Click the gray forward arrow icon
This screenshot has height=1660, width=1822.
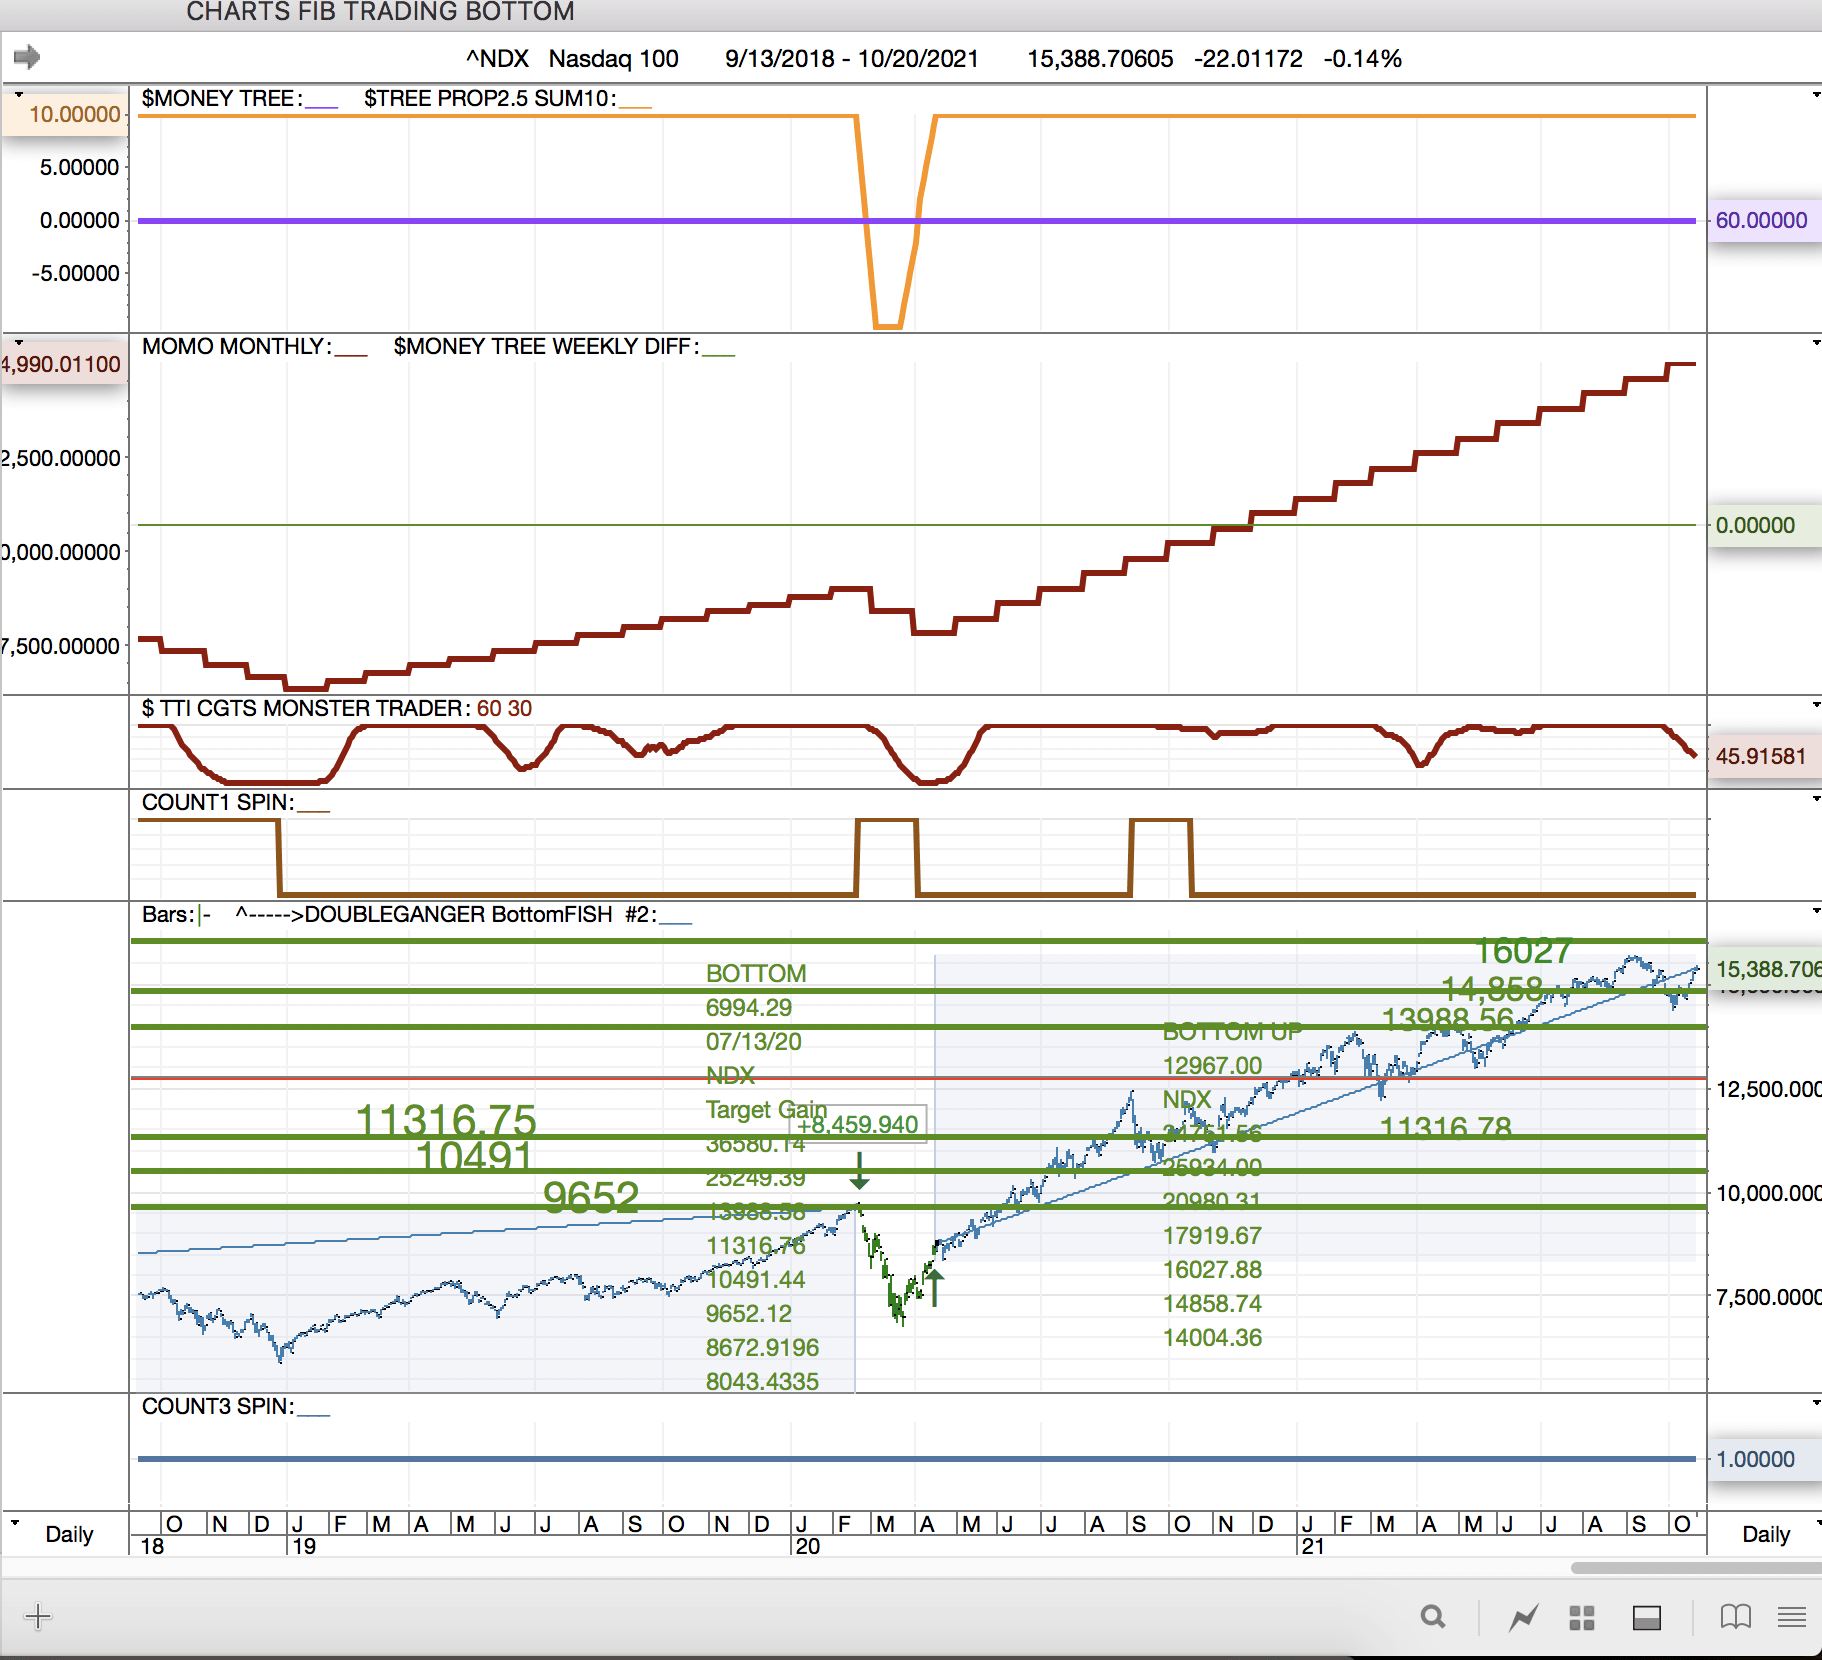pos(27,57)
